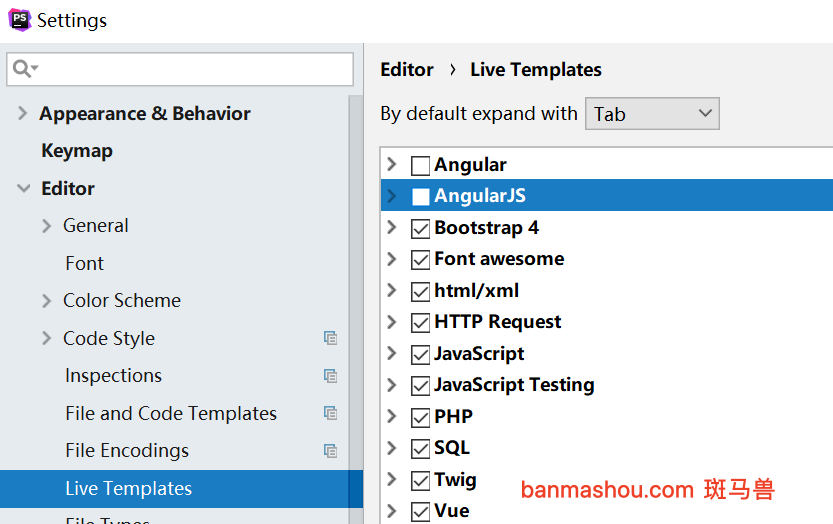Viewport: 833px width, 524px height.
Task: Uncheck the HTTP Request template group
Action: point(420,323)
